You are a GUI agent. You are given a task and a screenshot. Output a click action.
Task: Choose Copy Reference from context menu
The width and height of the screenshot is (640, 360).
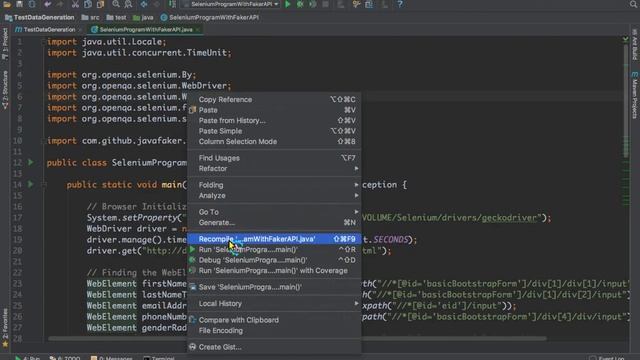274,100
